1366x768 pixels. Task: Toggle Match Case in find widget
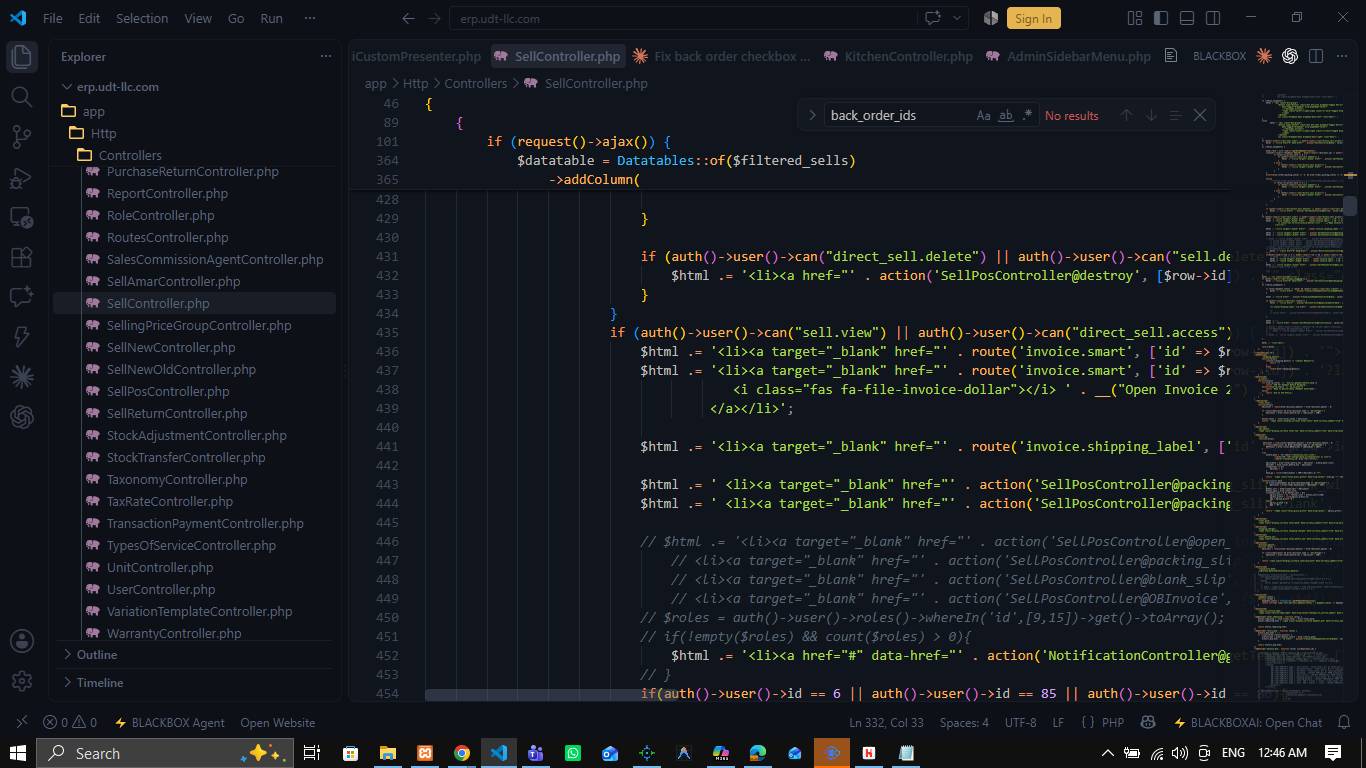click(983, 116)
